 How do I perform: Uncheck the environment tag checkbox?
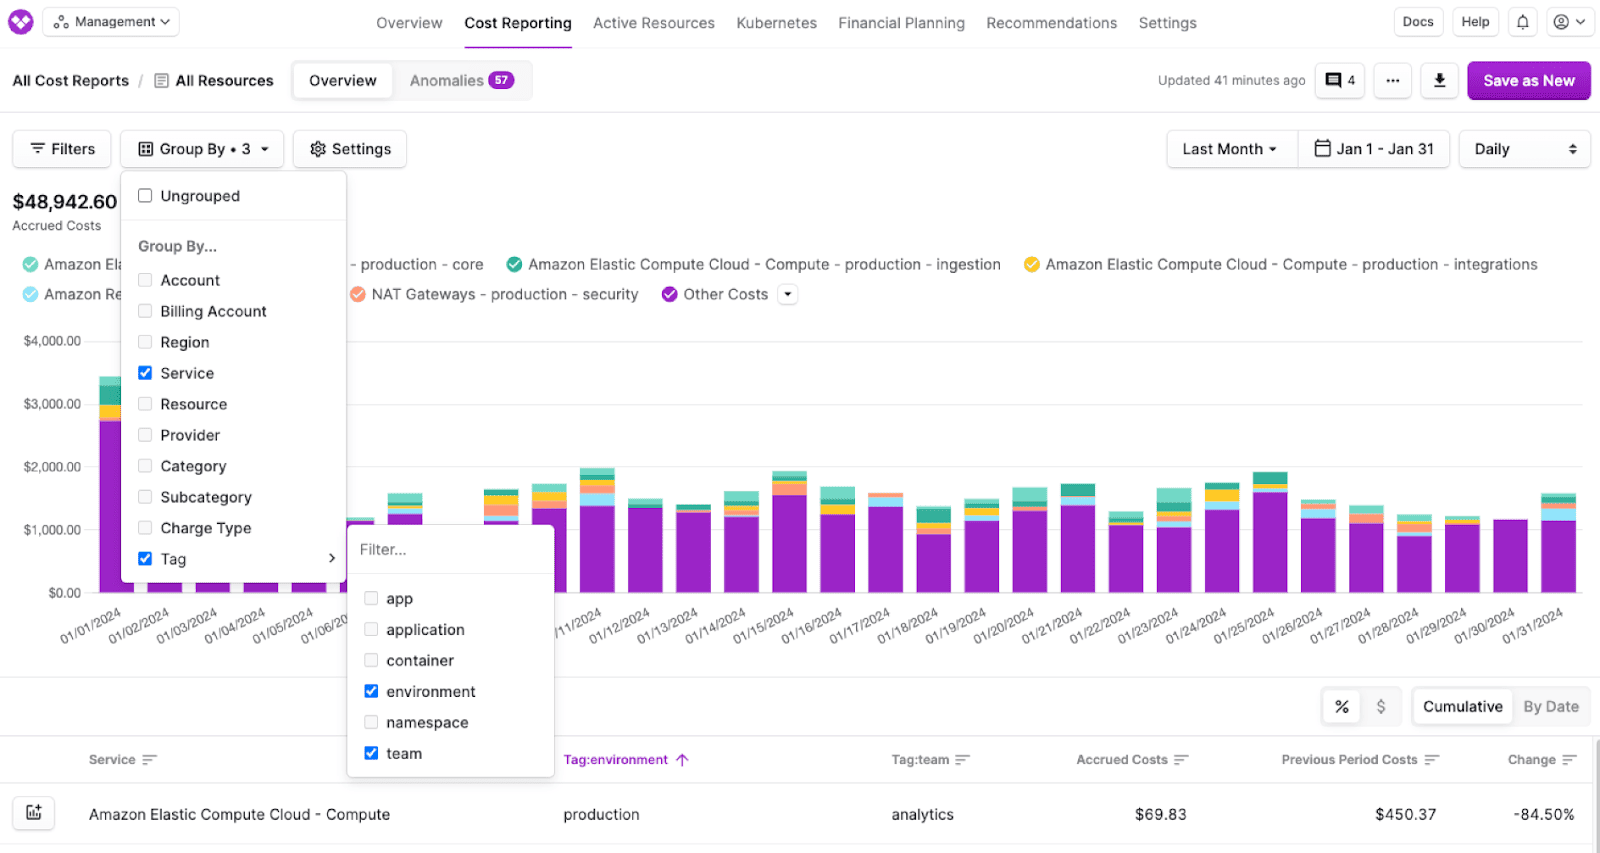pyautogui.click(x=371, y=691)
